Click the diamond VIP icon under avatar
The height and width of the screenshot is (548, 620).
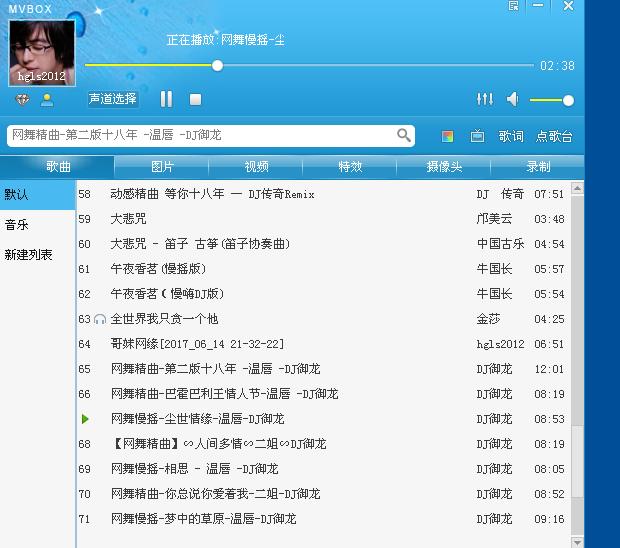click(x=22, y=100)
